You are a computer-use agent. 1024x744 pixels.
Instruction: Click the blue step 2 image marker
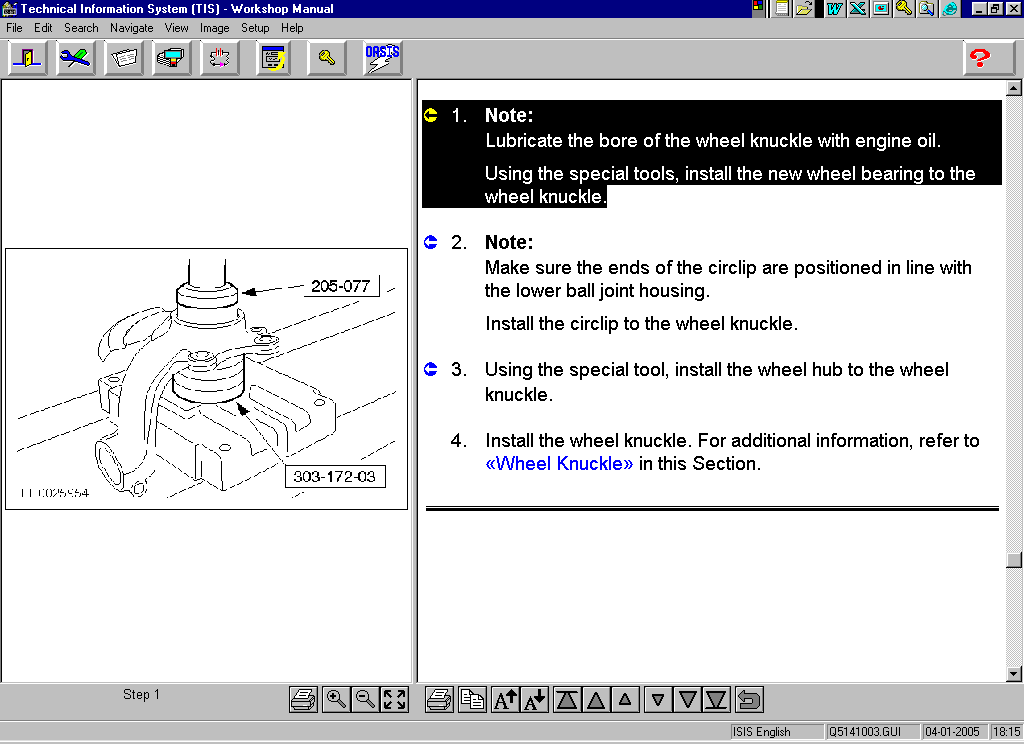pyautogui.click(x=430, y=242)
